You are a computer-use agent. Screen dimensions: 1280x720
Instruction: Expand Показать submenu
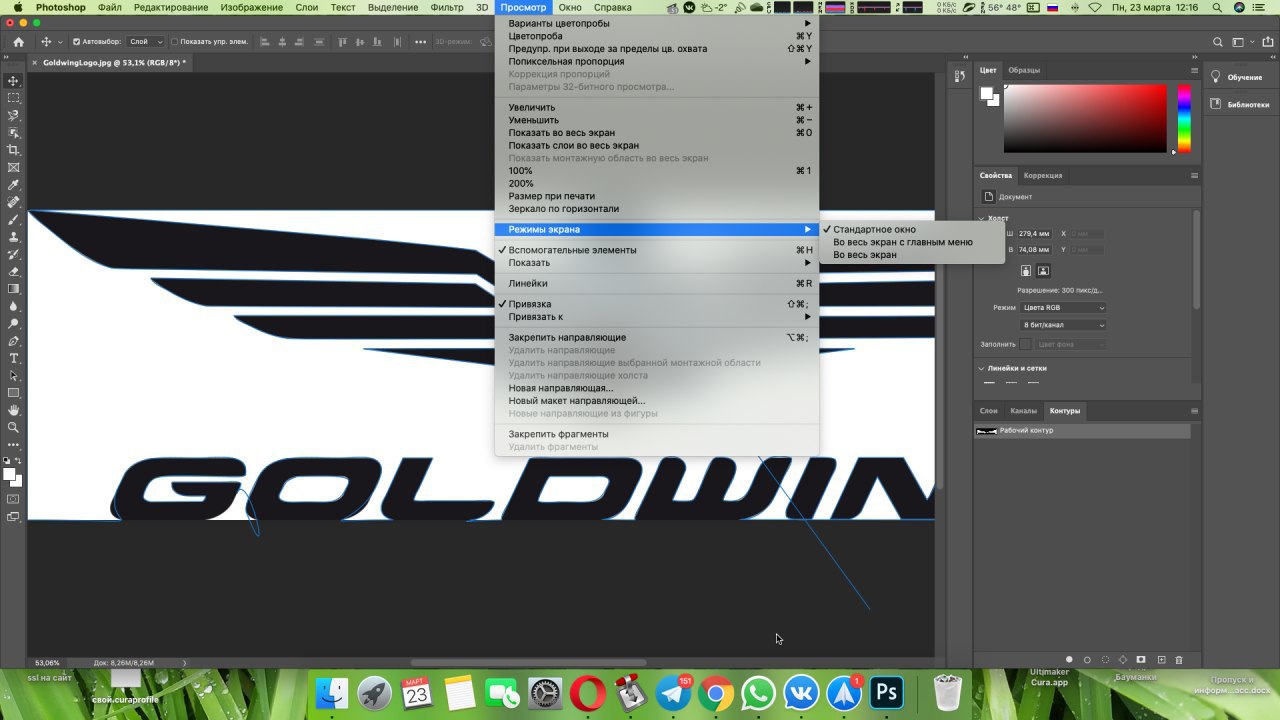[657, 263]
